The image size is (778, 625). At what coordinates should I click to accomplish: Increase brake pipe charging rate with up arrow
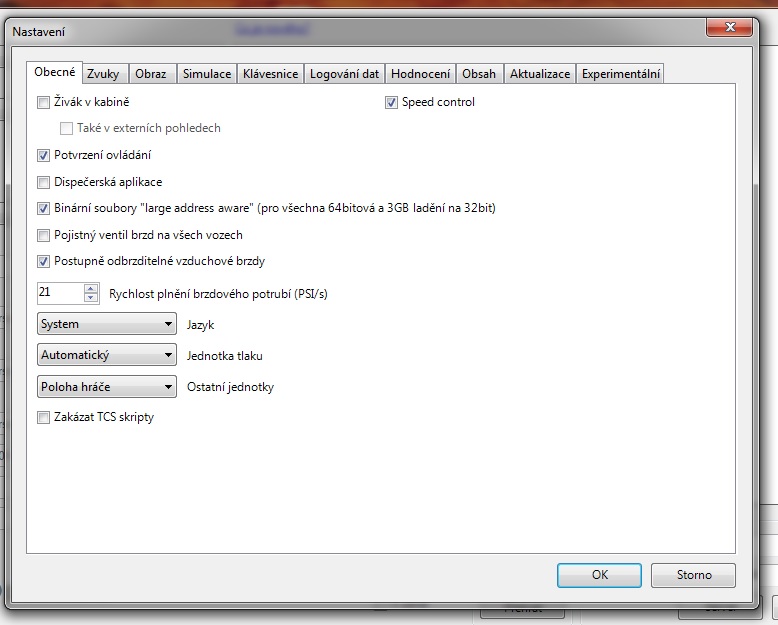click(x=91, y=289)
